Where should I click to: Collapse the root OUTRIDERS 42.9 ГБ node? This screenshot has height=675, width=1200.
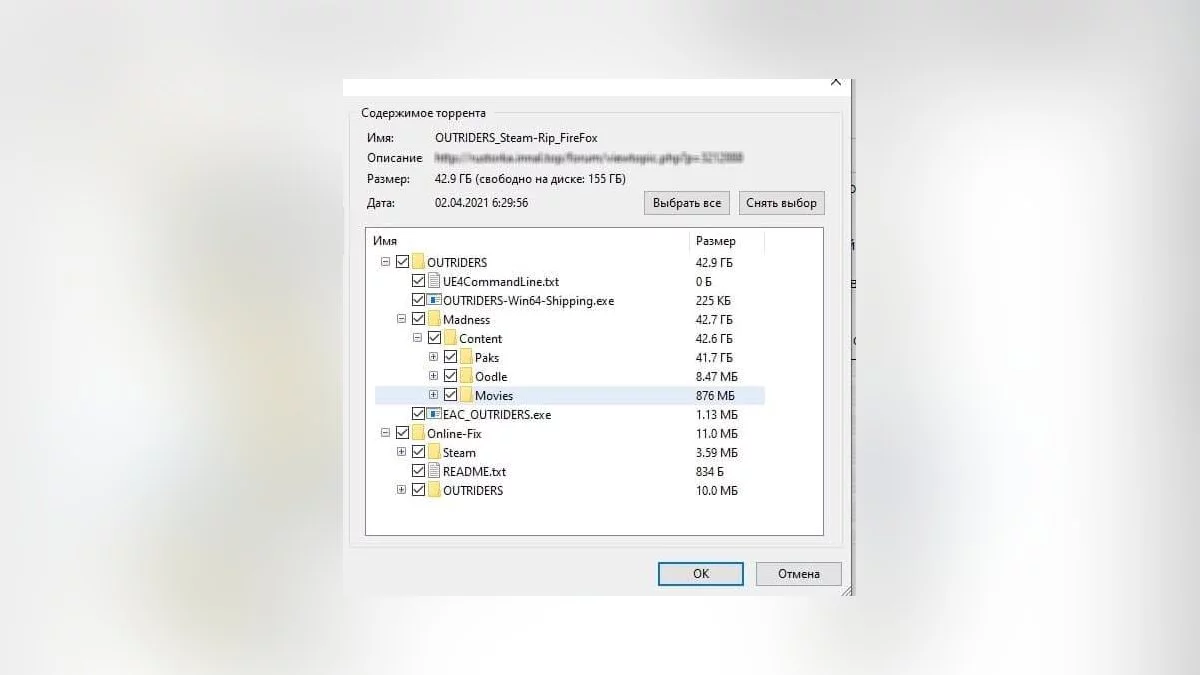point(386,262)
